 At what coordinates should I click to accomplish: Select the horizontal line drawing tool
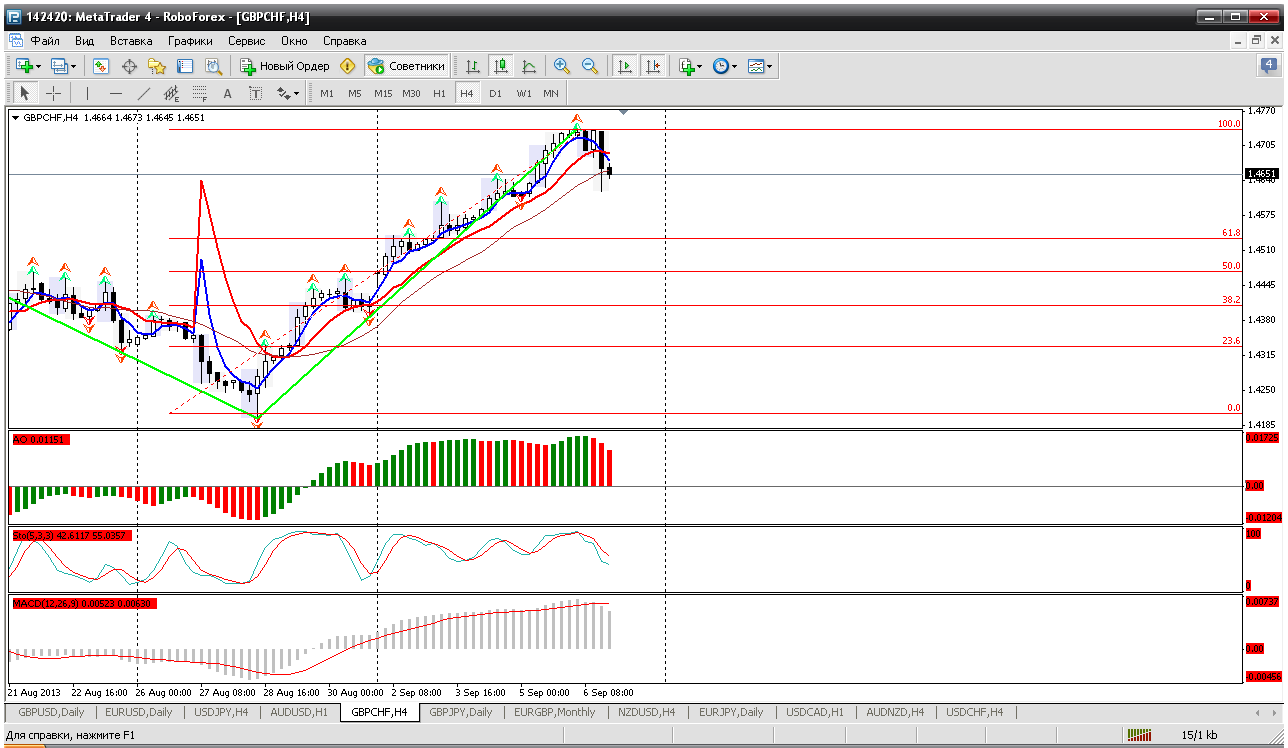coord(115,93)
